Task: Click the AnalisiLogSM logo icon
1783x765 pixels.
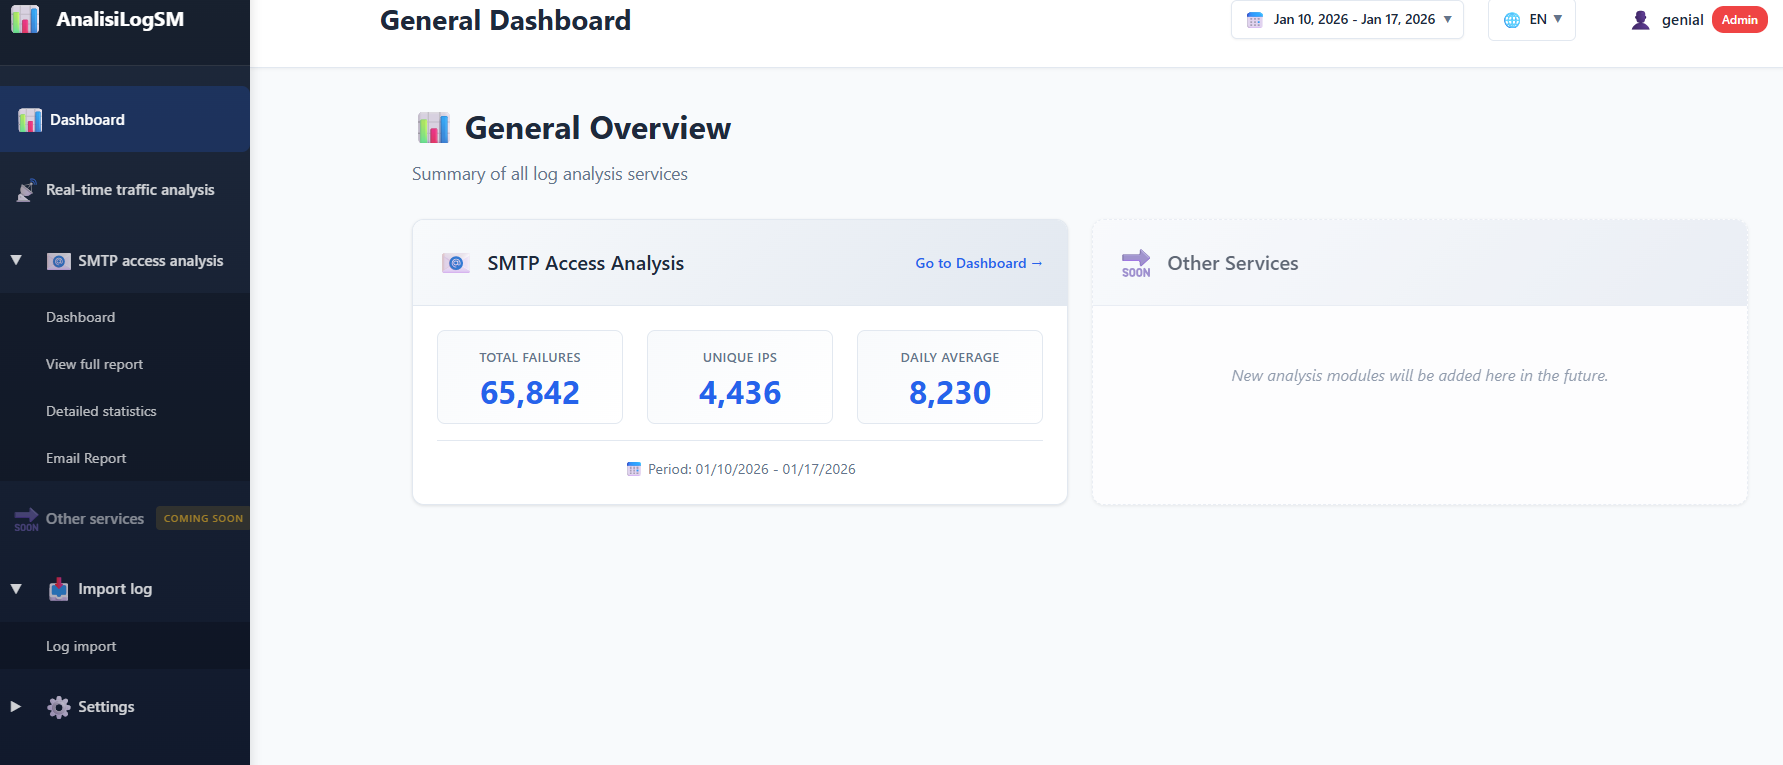Action: pos(25,19)
